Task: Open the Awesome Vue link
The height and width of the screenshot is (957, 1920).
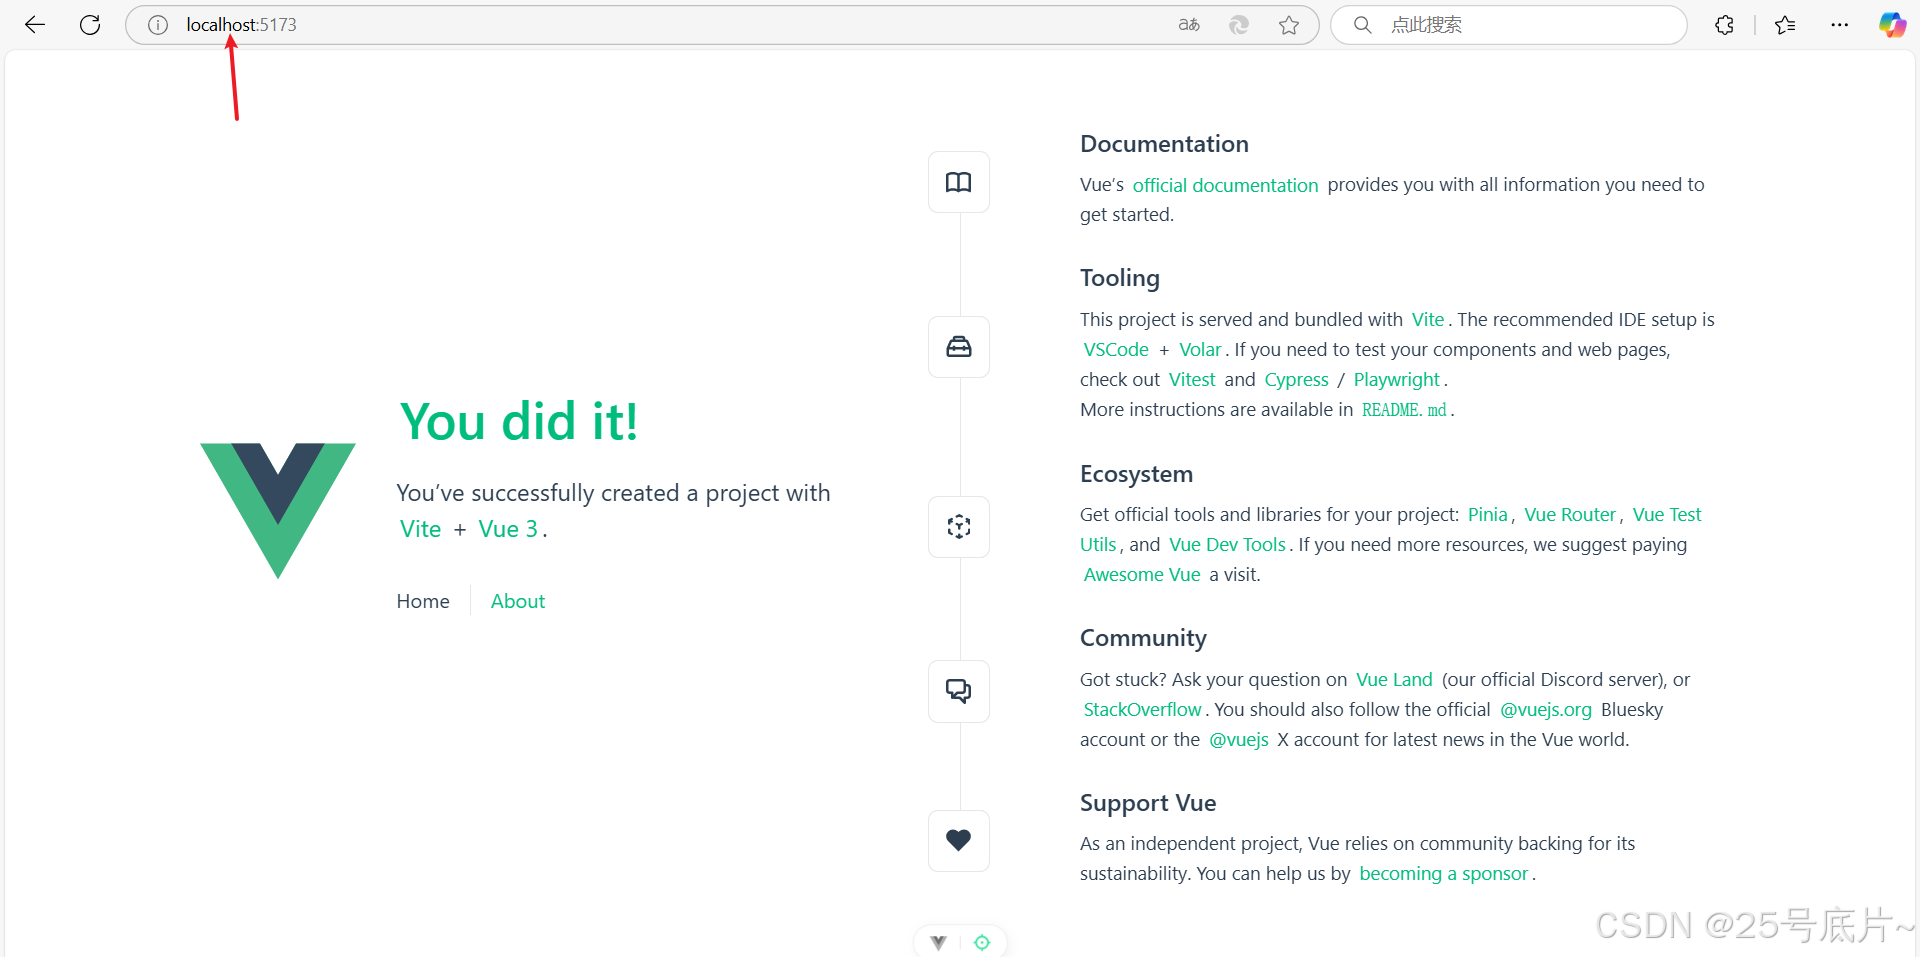Action: pos(1142,575)
